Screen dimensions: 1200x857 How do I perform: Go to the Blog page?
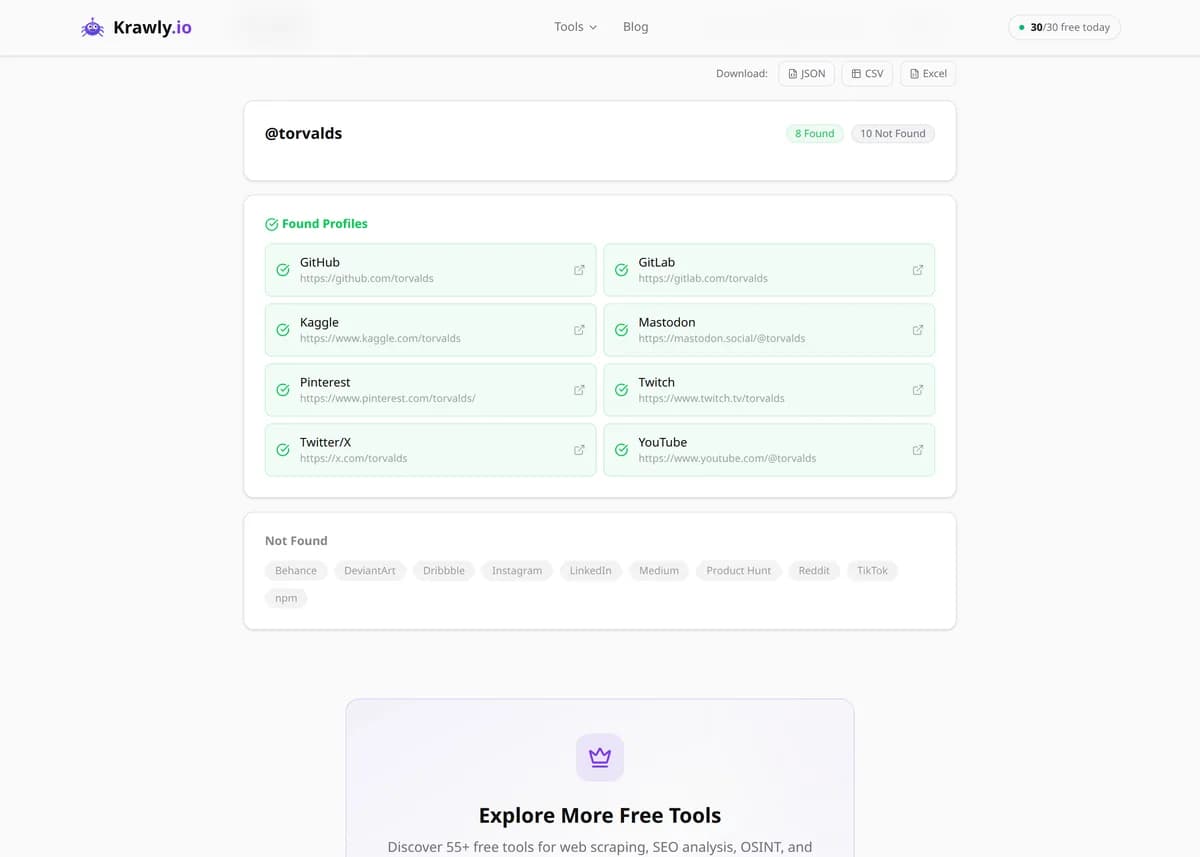pyautogui.click(x=635, y=27)
